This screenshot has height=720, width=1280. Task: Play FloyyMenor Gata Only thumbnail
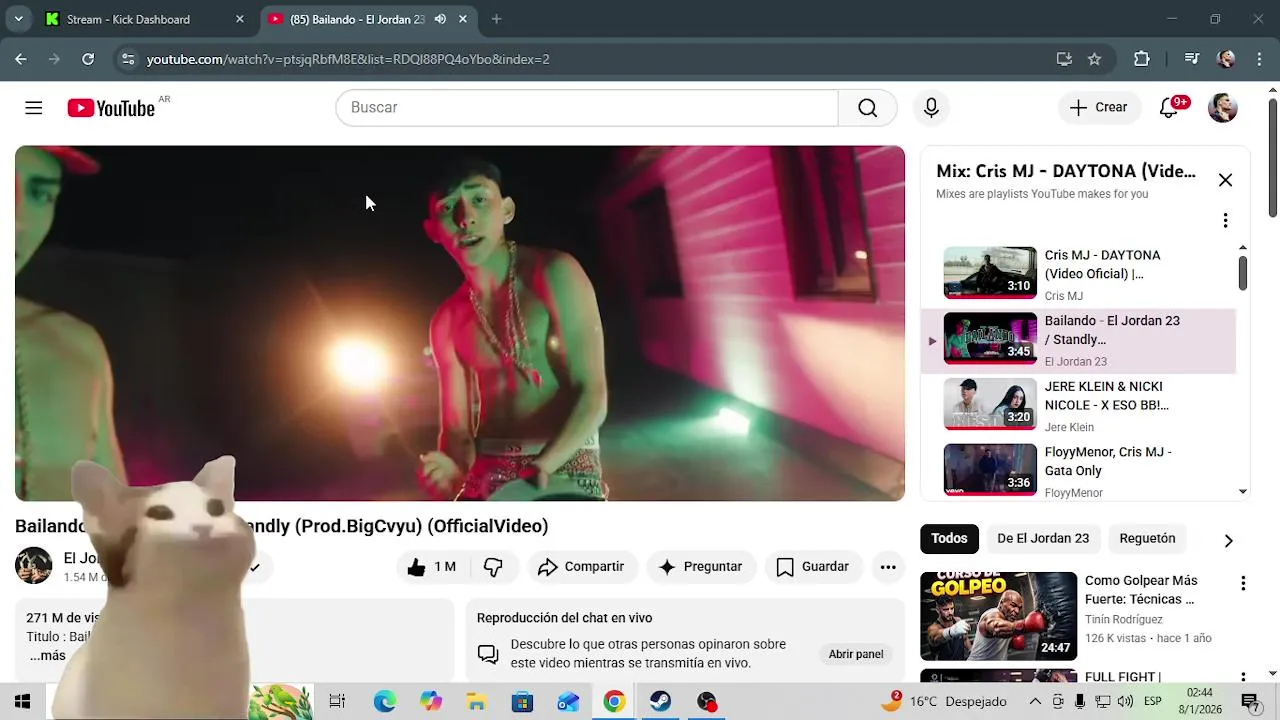point(990,470)
